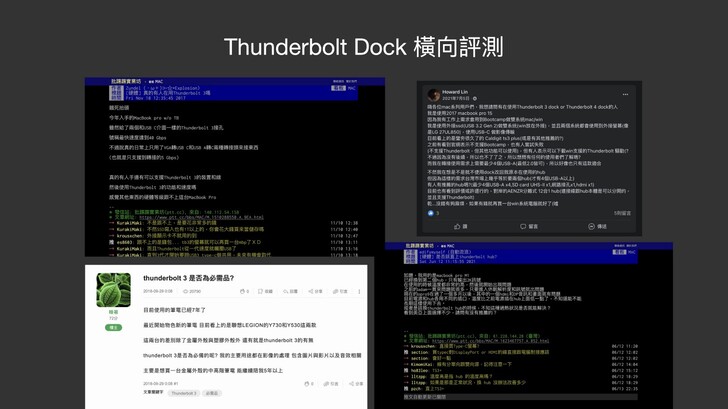Click the globe privacy icon beside the post date
Screen dimensions: 728x409
pyautogui.click(x=474, y=98)
